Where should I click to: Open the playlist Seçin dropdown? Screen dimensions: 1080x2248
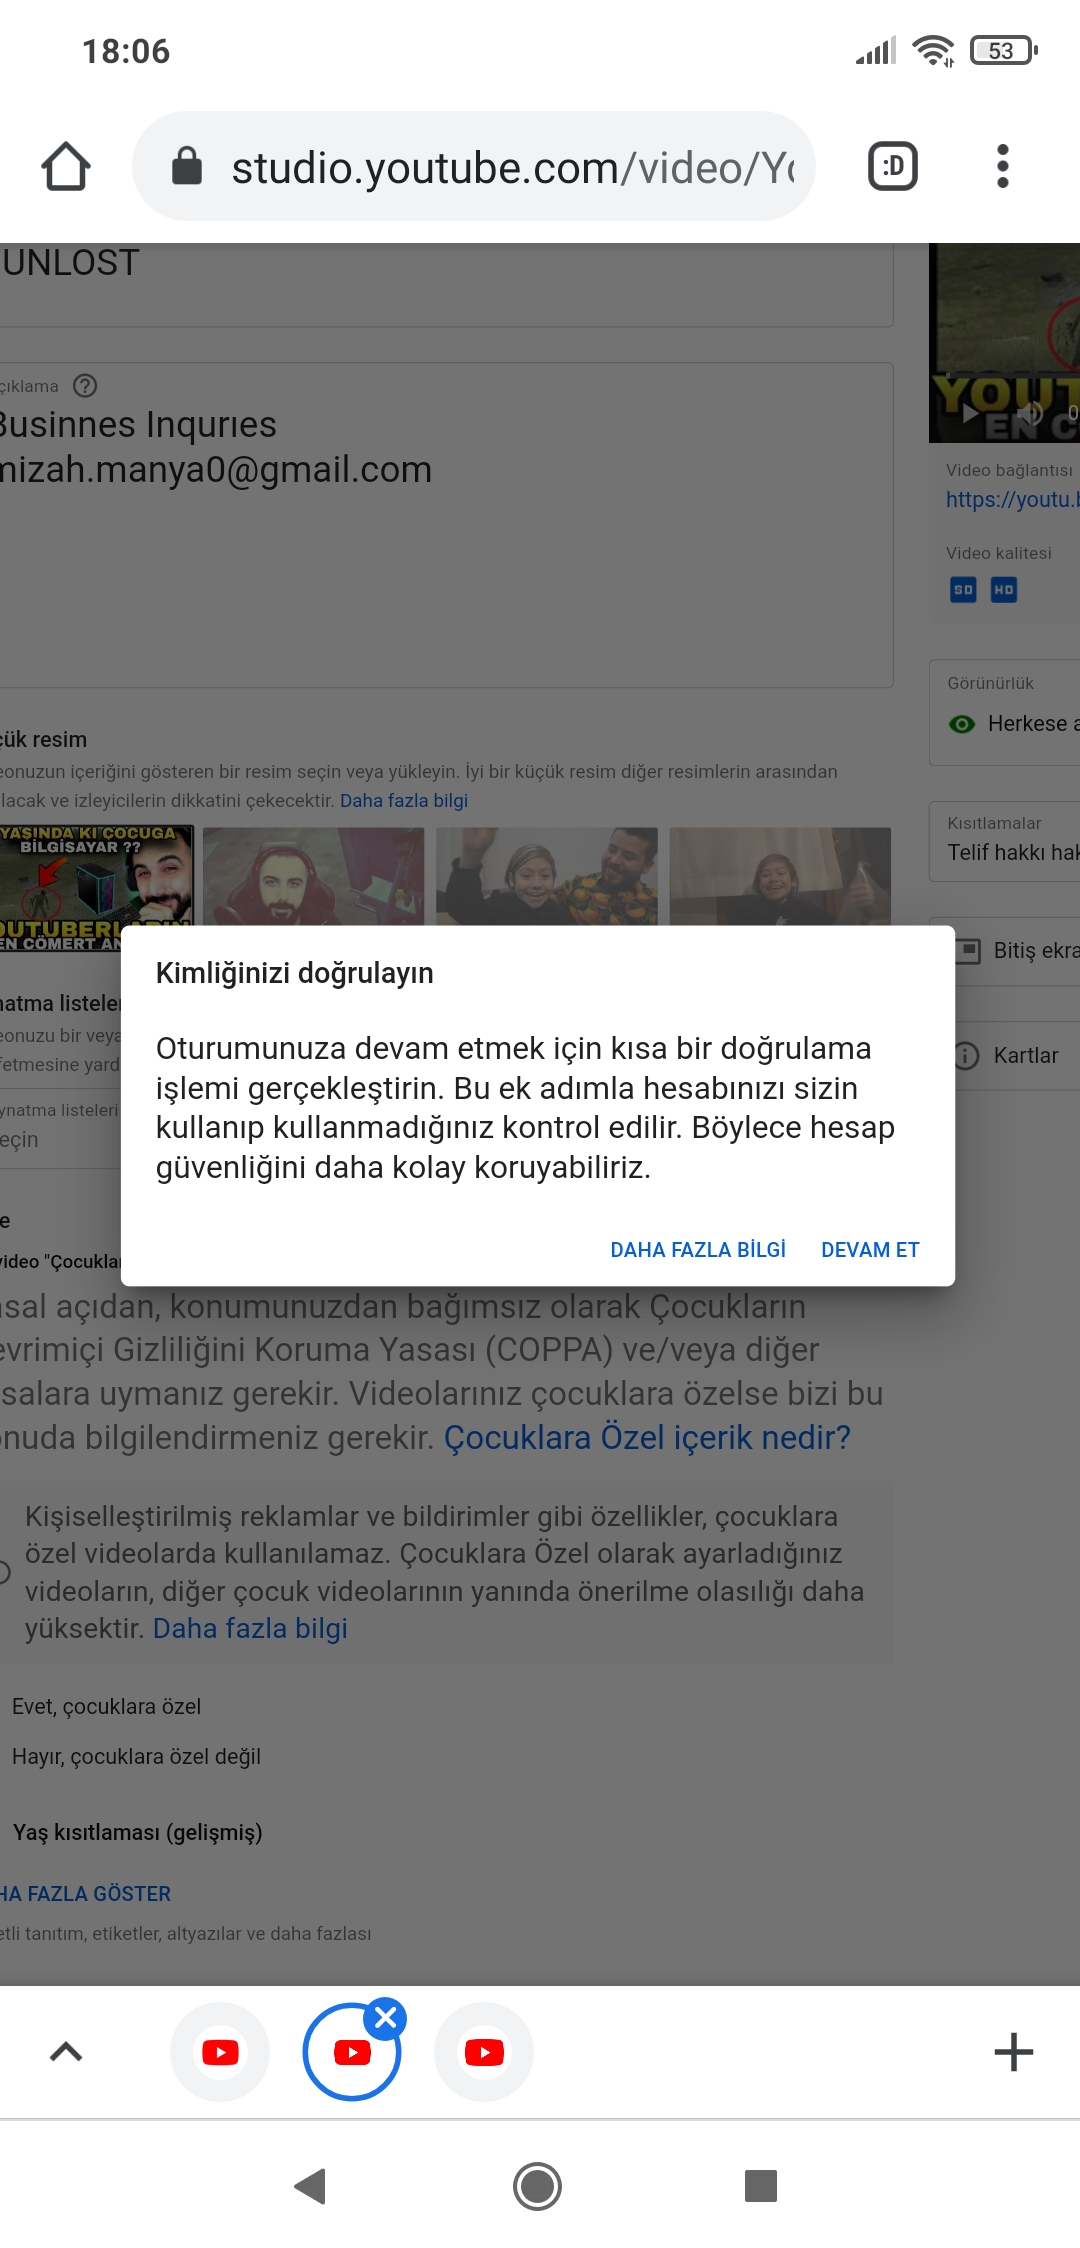pos(60,1131)
